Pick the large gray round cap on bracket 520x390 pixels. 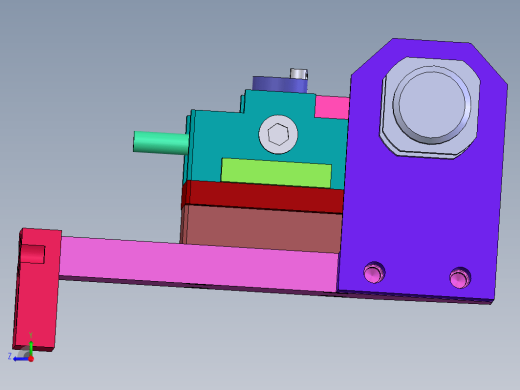tap(431, 105)
